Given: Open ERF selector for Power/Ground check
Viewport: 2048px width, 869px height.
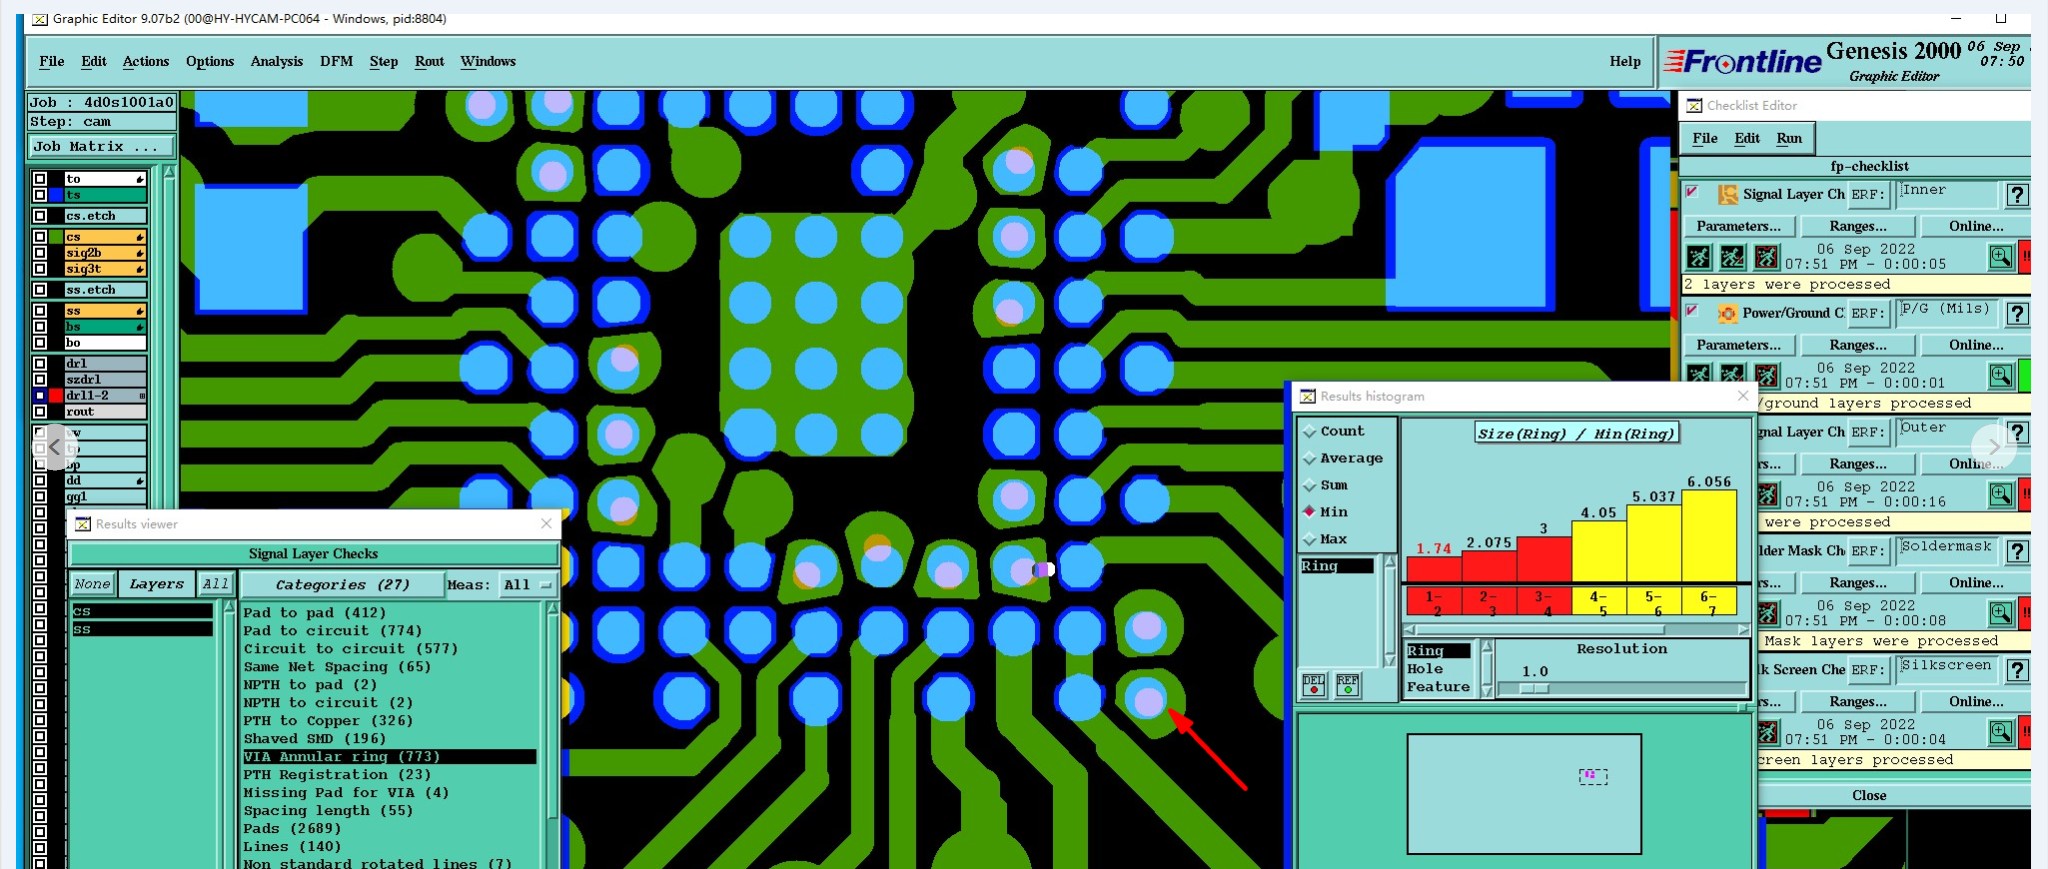Looking at the screenshot, I should tap(1867, 314).
